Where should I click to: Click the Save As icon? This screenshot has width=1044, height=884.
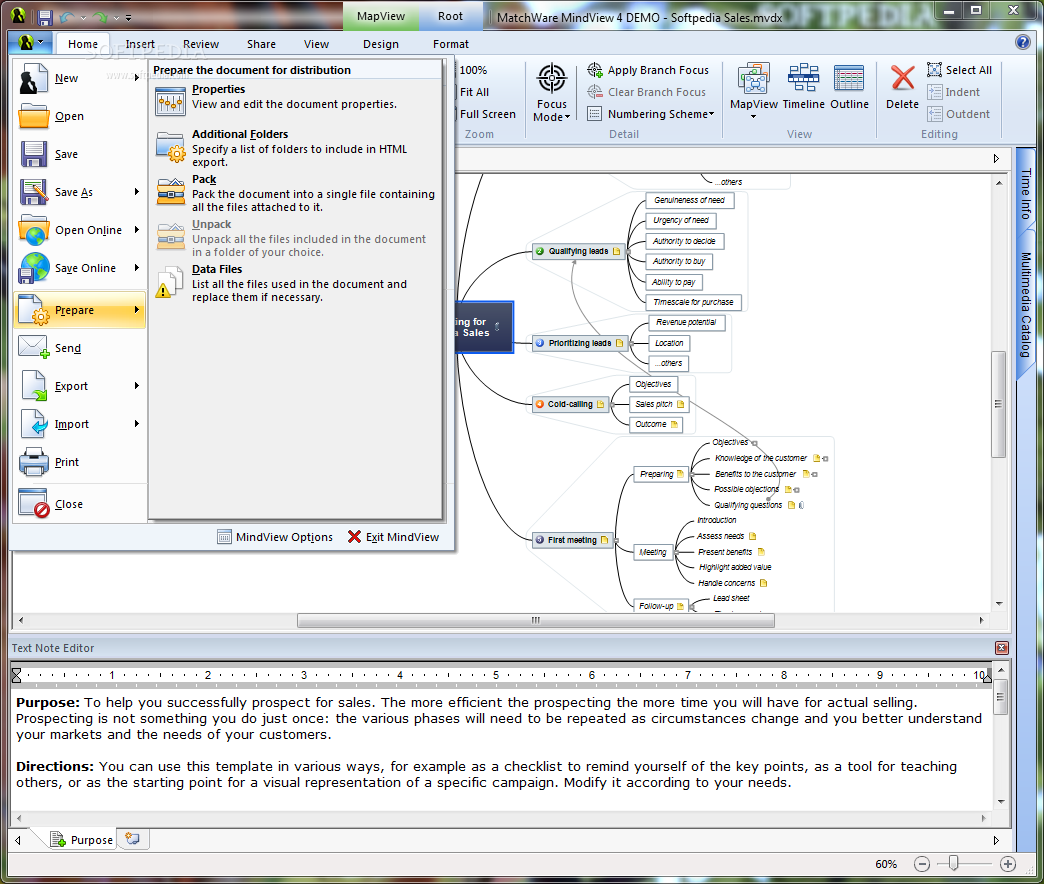click(33, 192)
